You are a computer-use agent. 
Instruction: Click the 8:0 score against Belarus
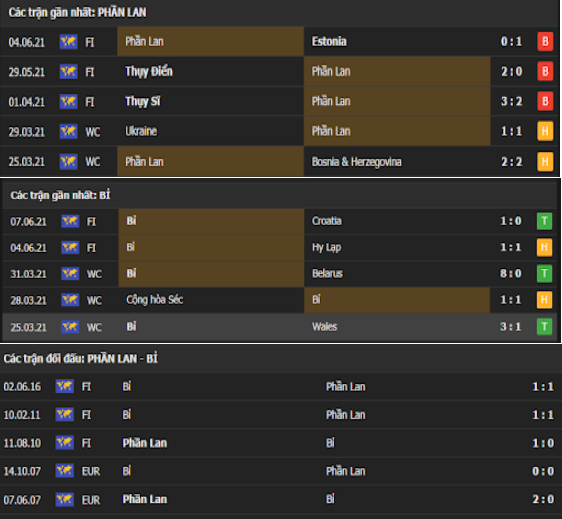[511, 273]
